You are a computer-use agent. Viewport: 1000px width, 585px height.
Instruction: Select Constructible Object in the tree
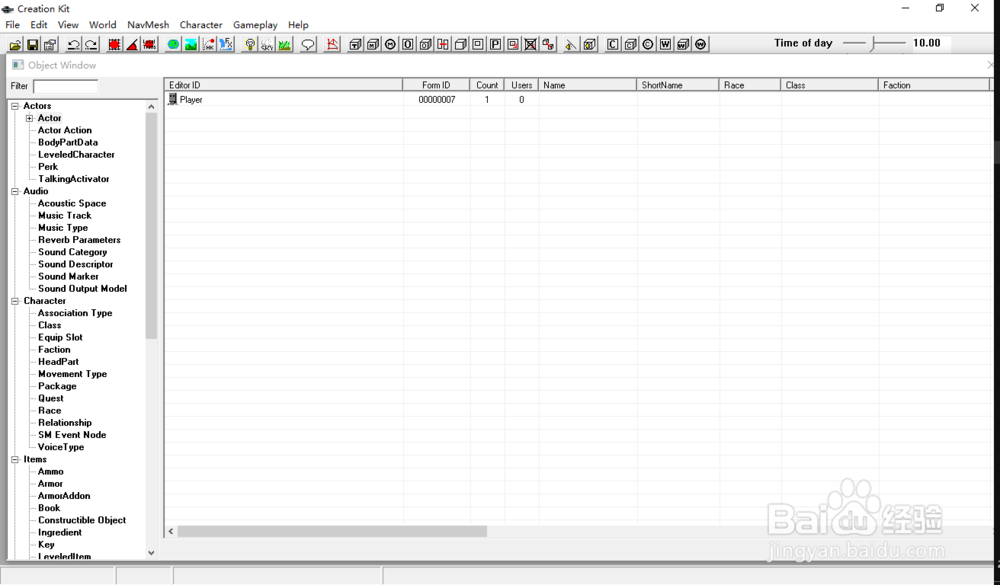[x=82, y=520]
